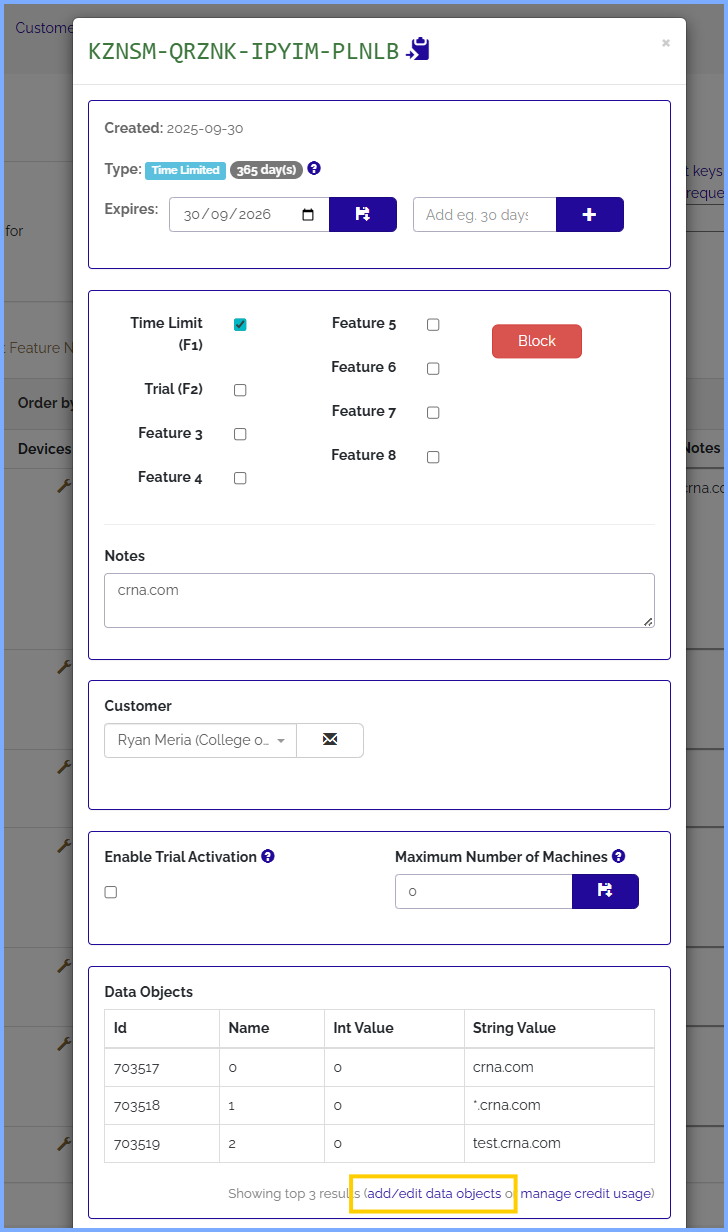The image size is (728, 1232).
Task: Click help icon next to 365 day(s)
Action: pos(314,169)
